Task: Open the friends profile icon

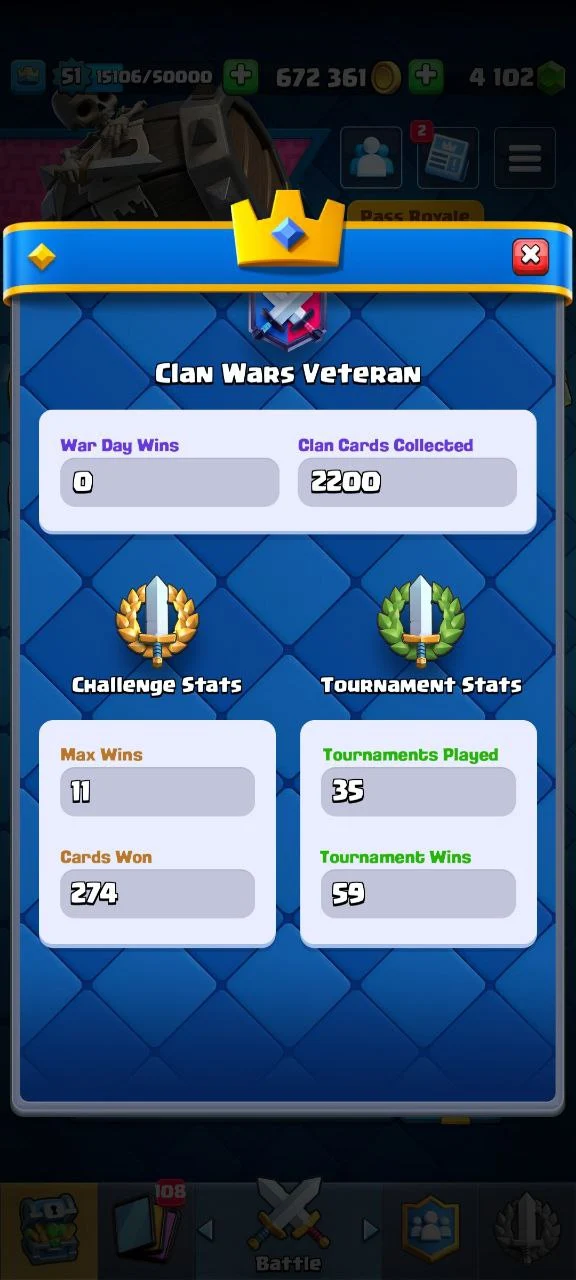Action: tap(371, 158)
